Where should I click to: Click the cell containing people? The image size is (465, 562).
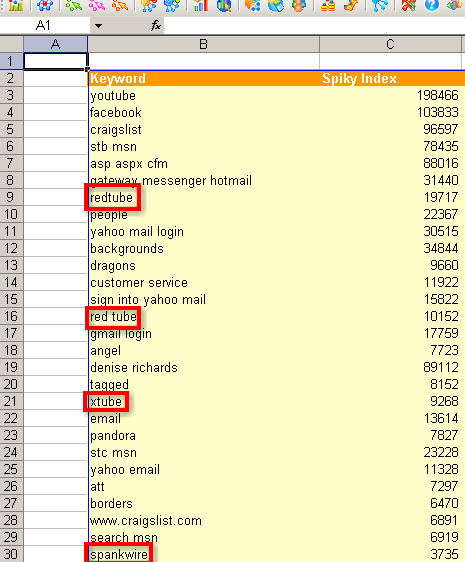[x=203, y=214]
